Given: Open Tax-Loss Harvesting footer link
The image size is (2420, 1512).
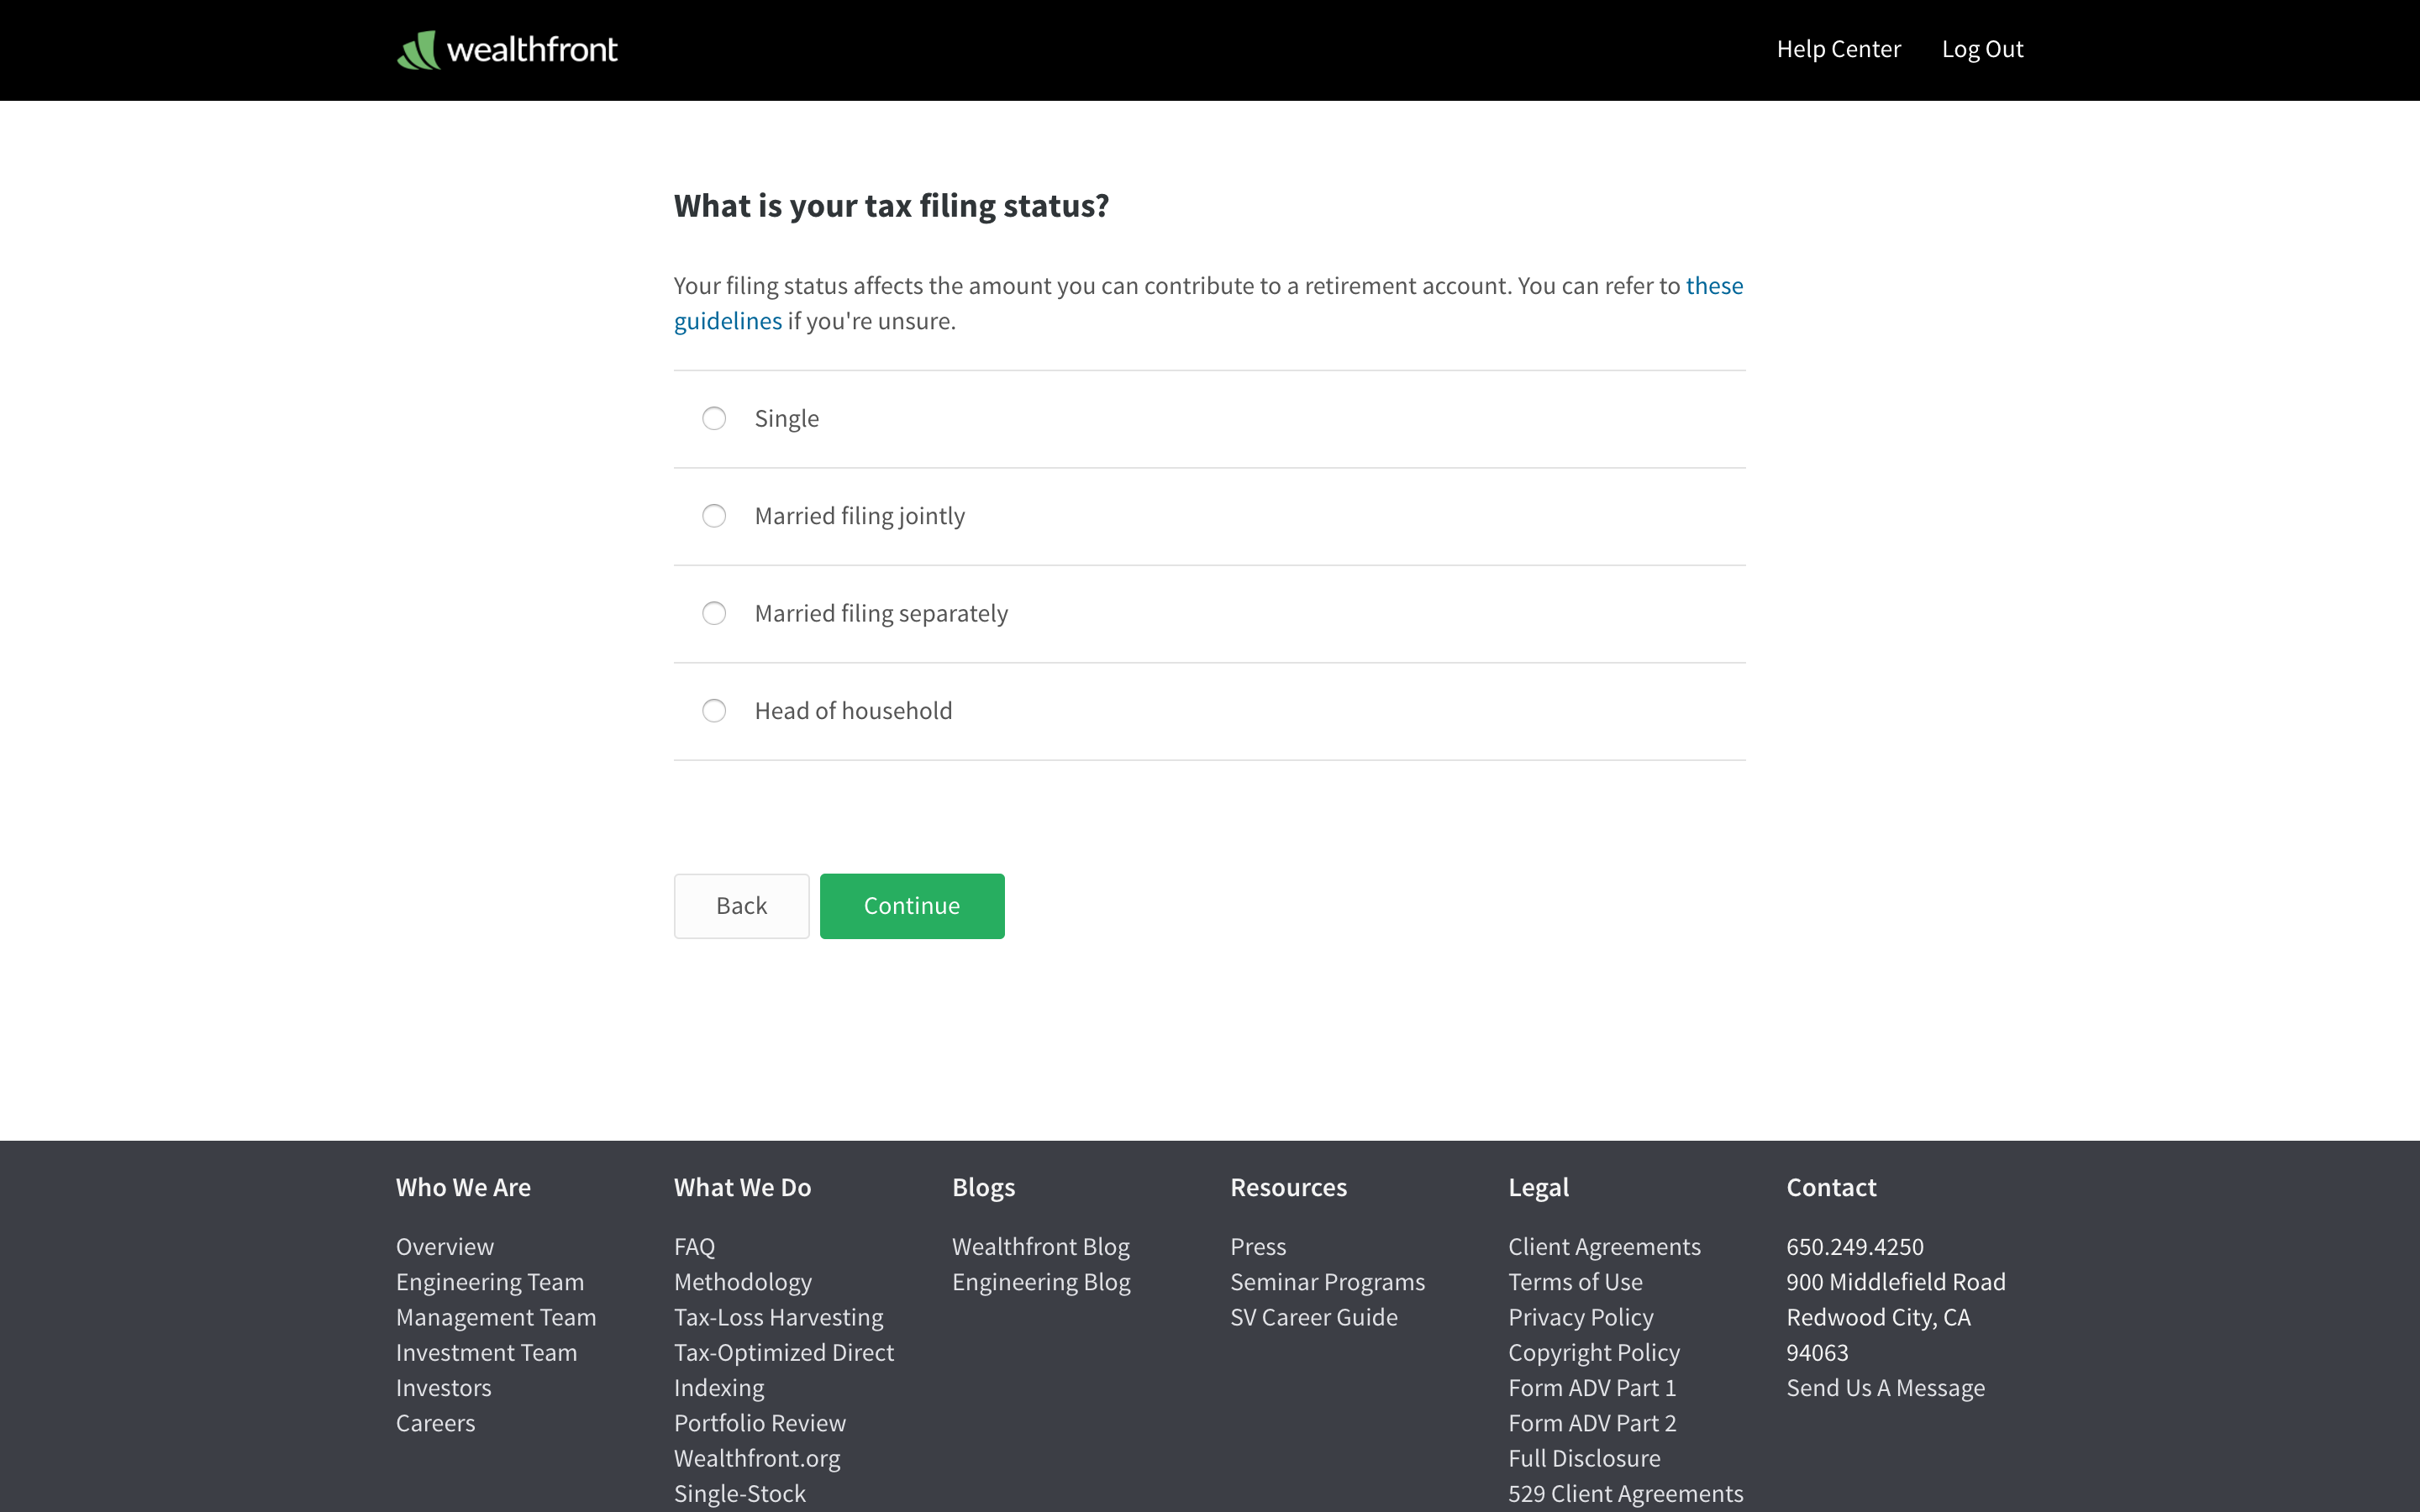Looking at the screenshot, I should pos(779,1318).
